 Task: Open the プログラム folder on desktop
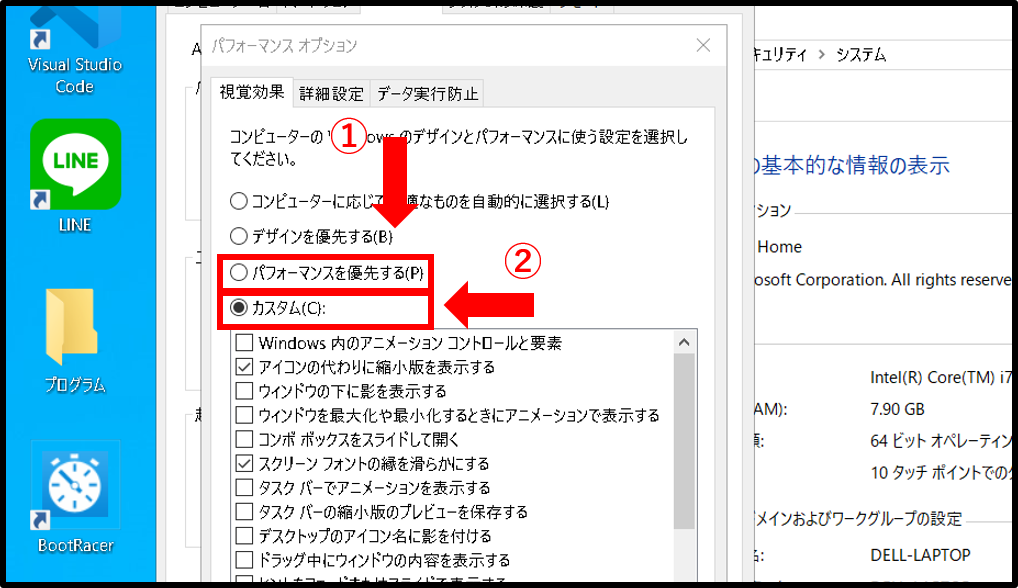(x=75, y=340)
